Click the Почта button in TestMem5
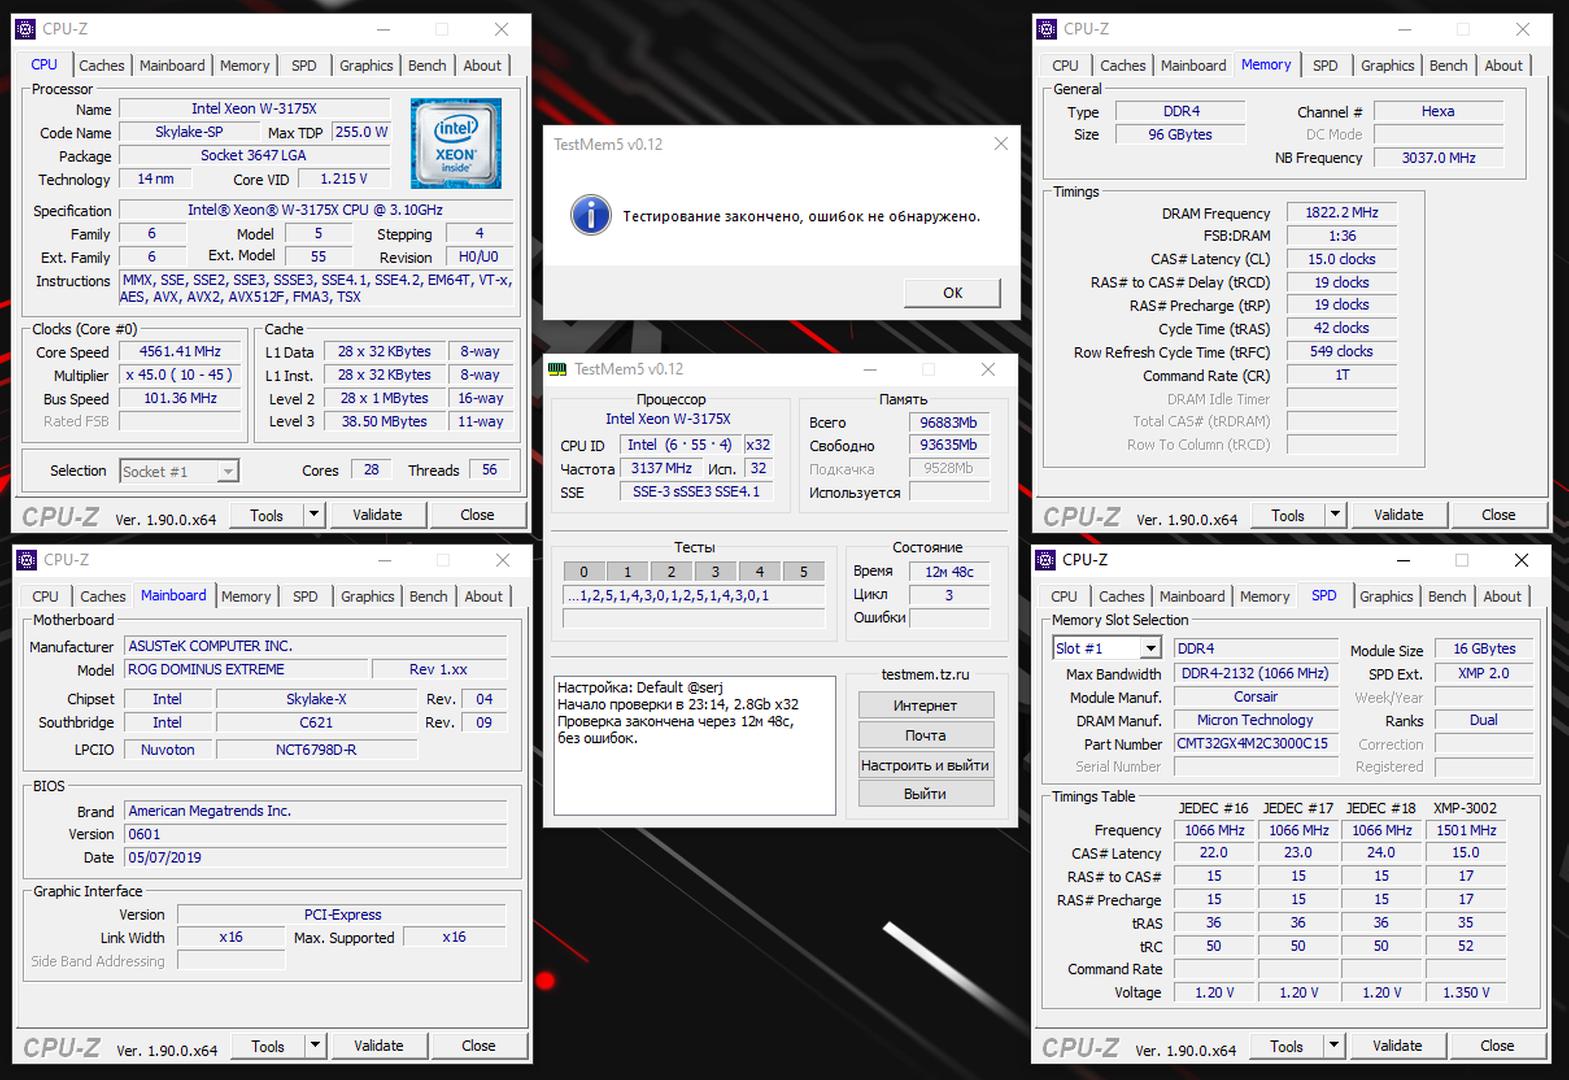This screenshot has width=1569, height=1080. (x=926, y=736)
